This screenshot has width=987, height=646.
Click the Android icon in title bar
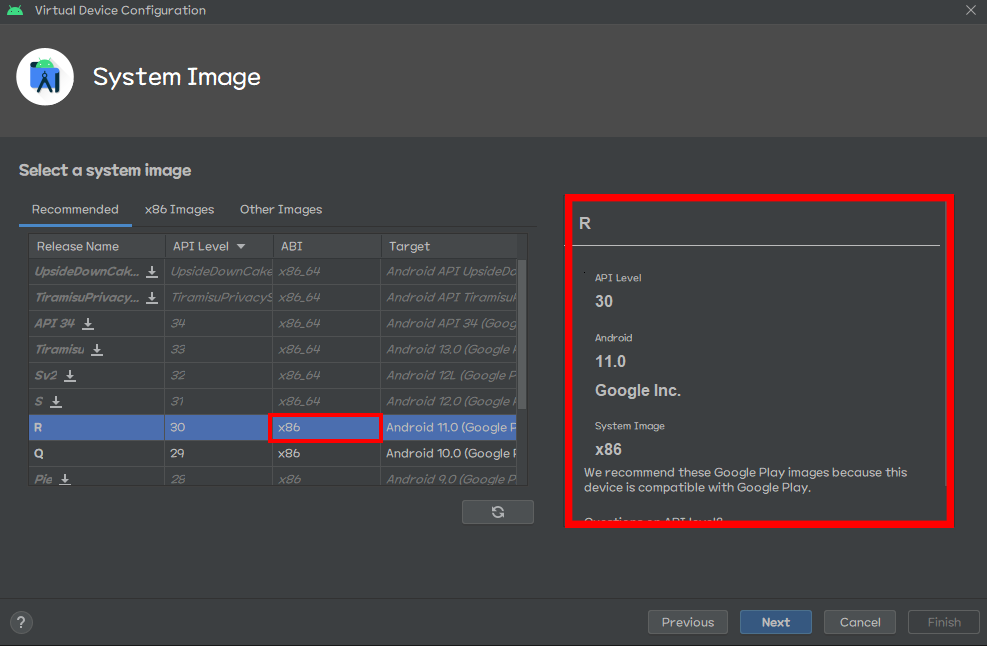point(15,10)
